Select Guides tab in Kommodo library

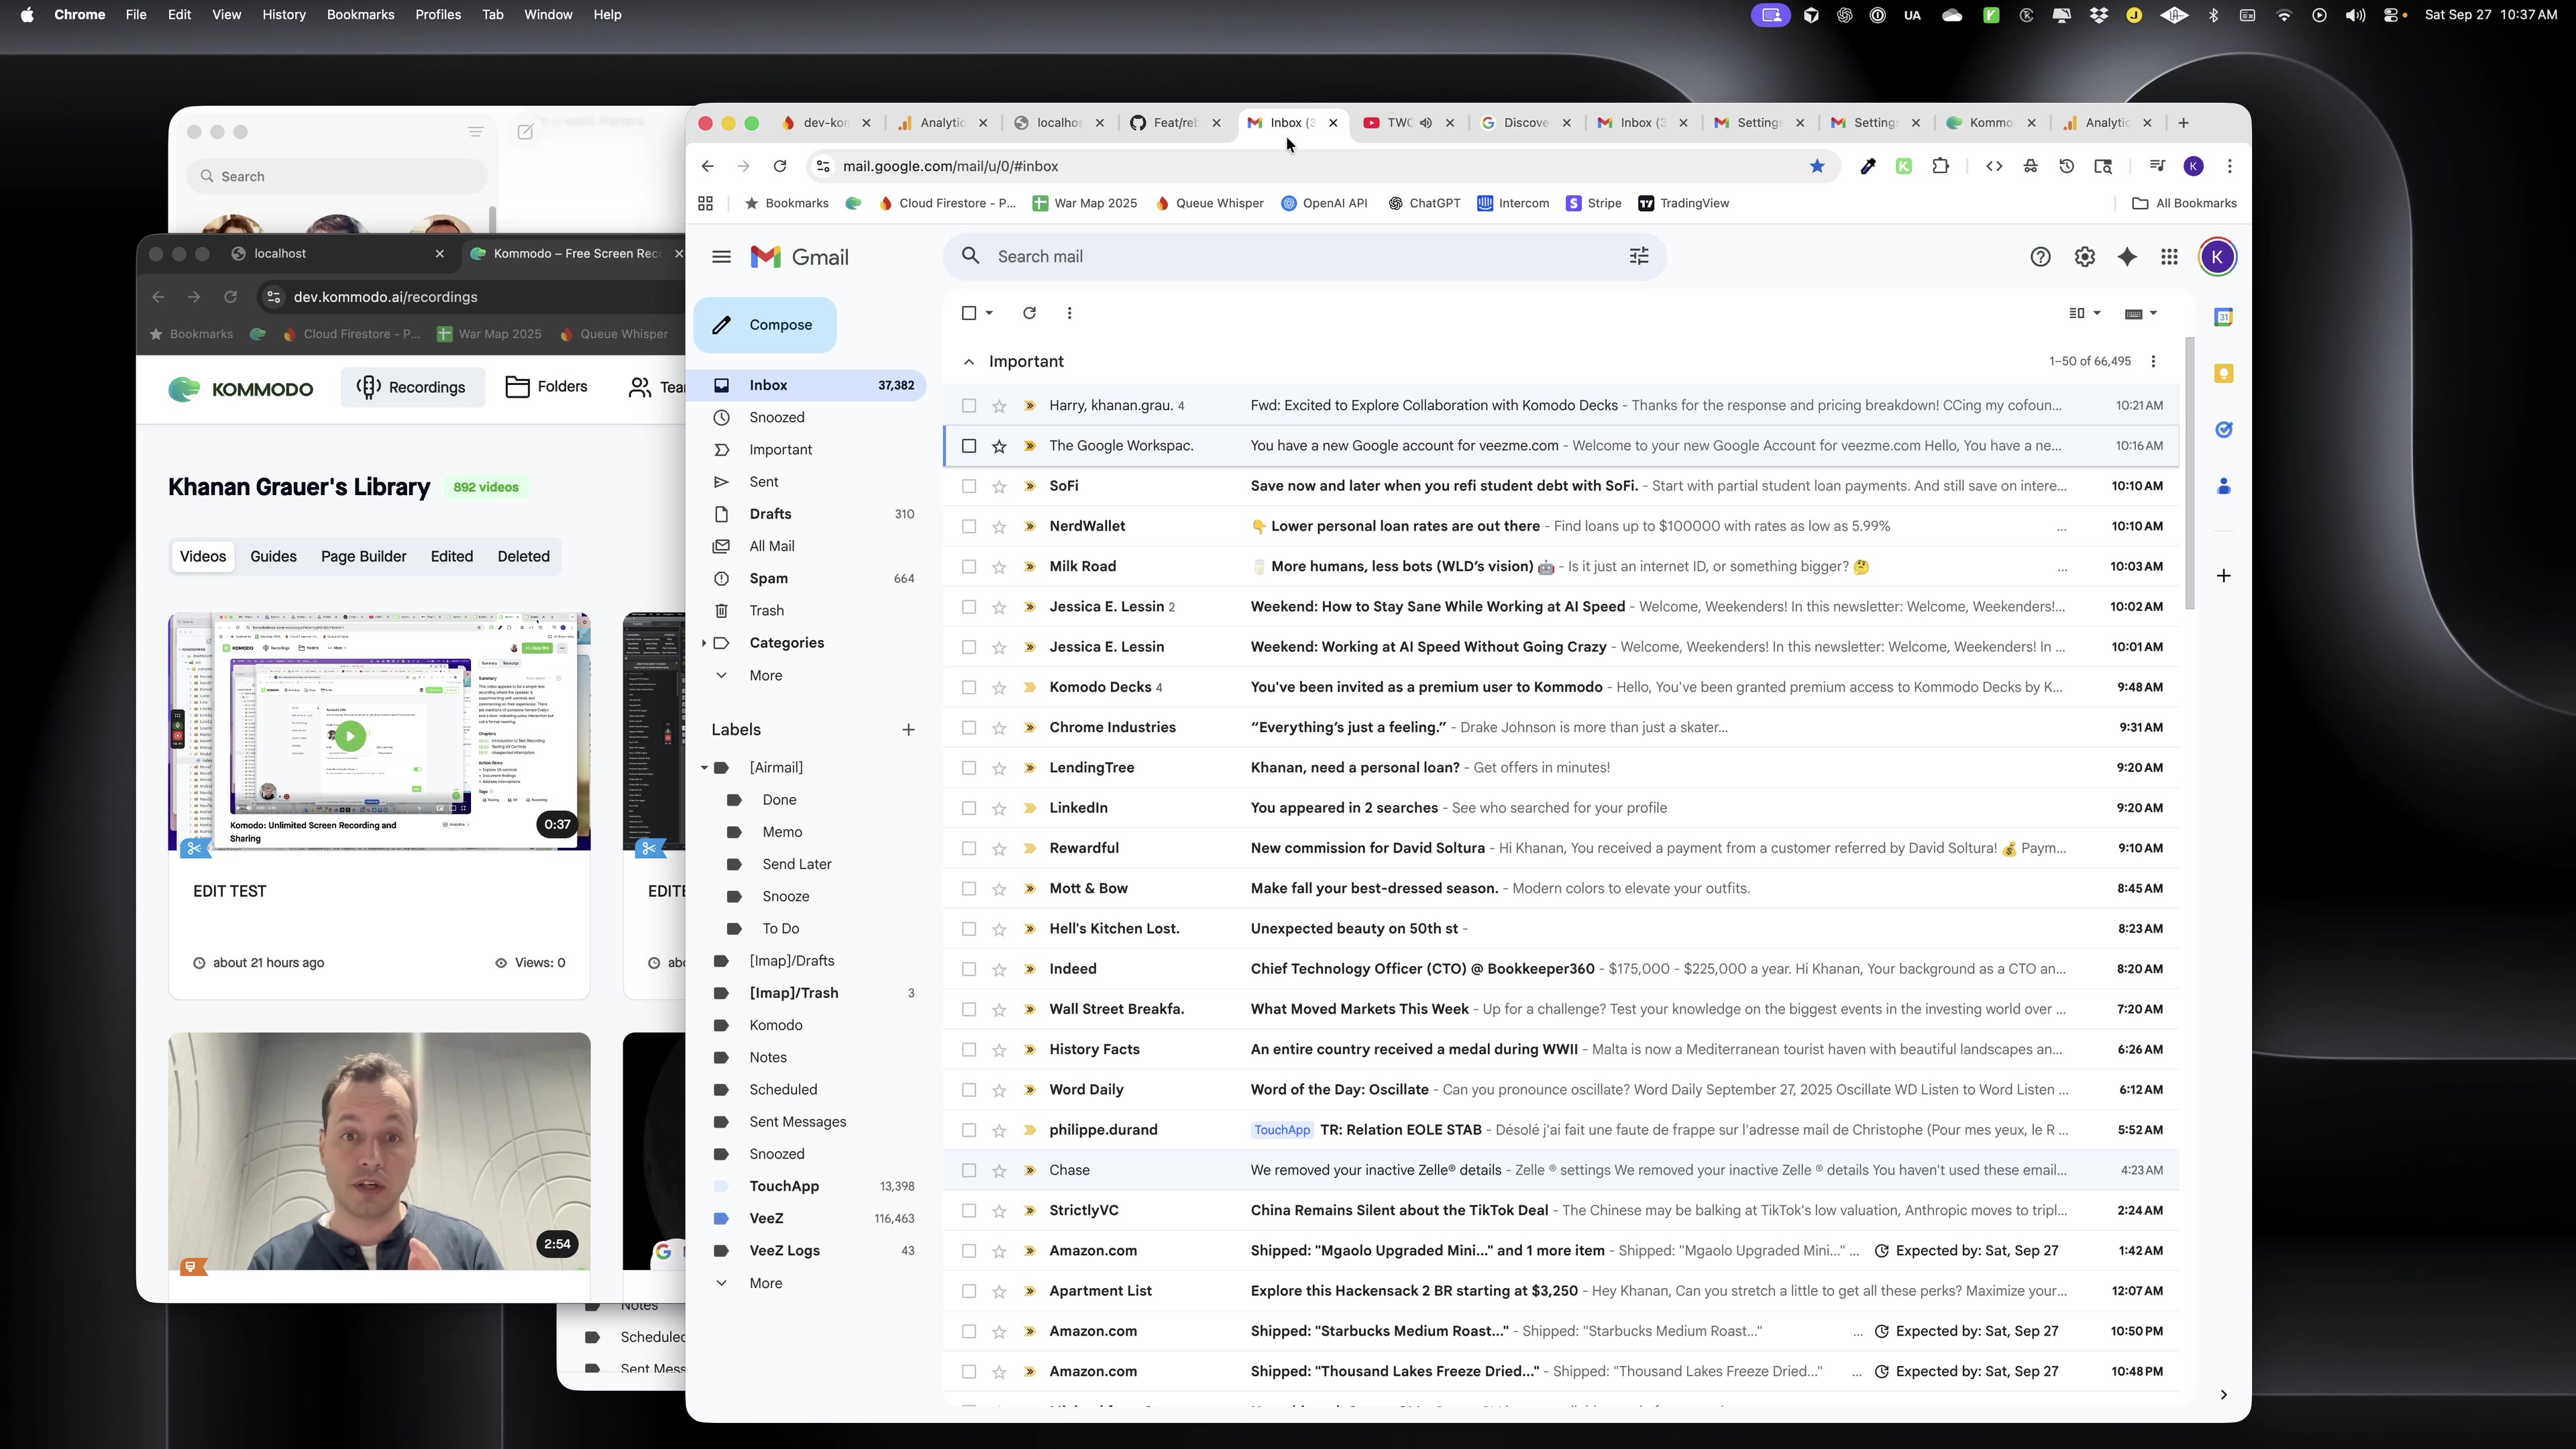pos(273,557)
